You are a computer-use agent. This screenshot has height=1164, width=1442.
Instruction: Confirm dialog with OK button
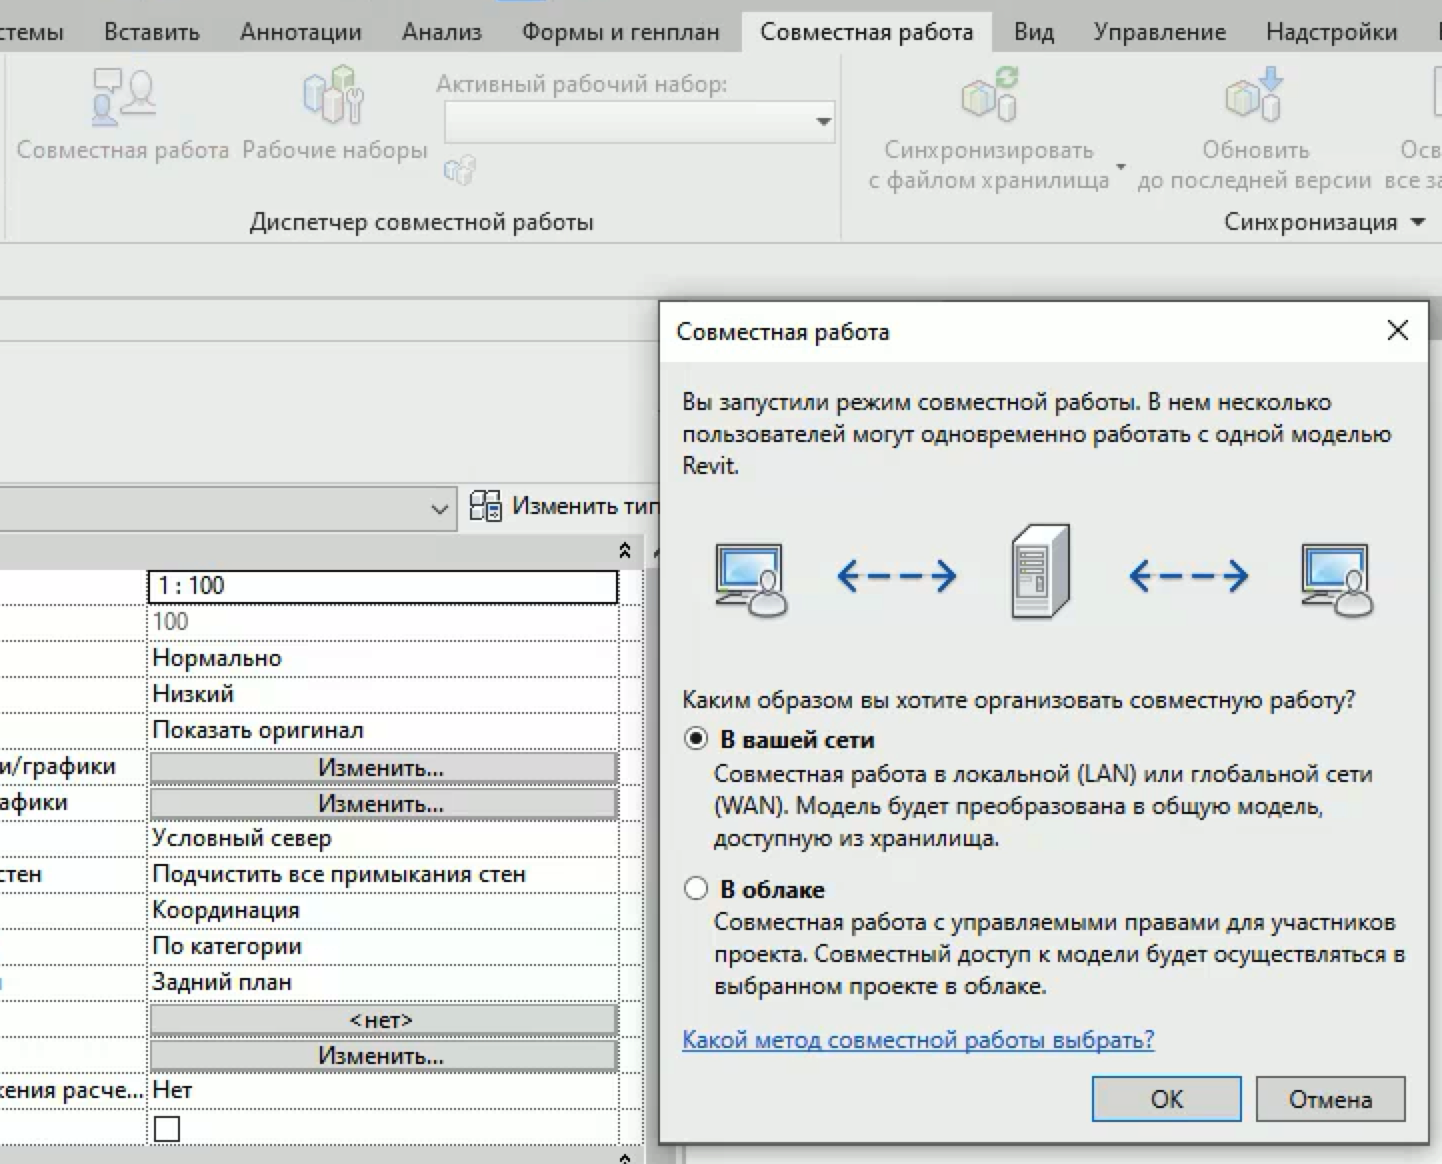pos(1166,1099)
